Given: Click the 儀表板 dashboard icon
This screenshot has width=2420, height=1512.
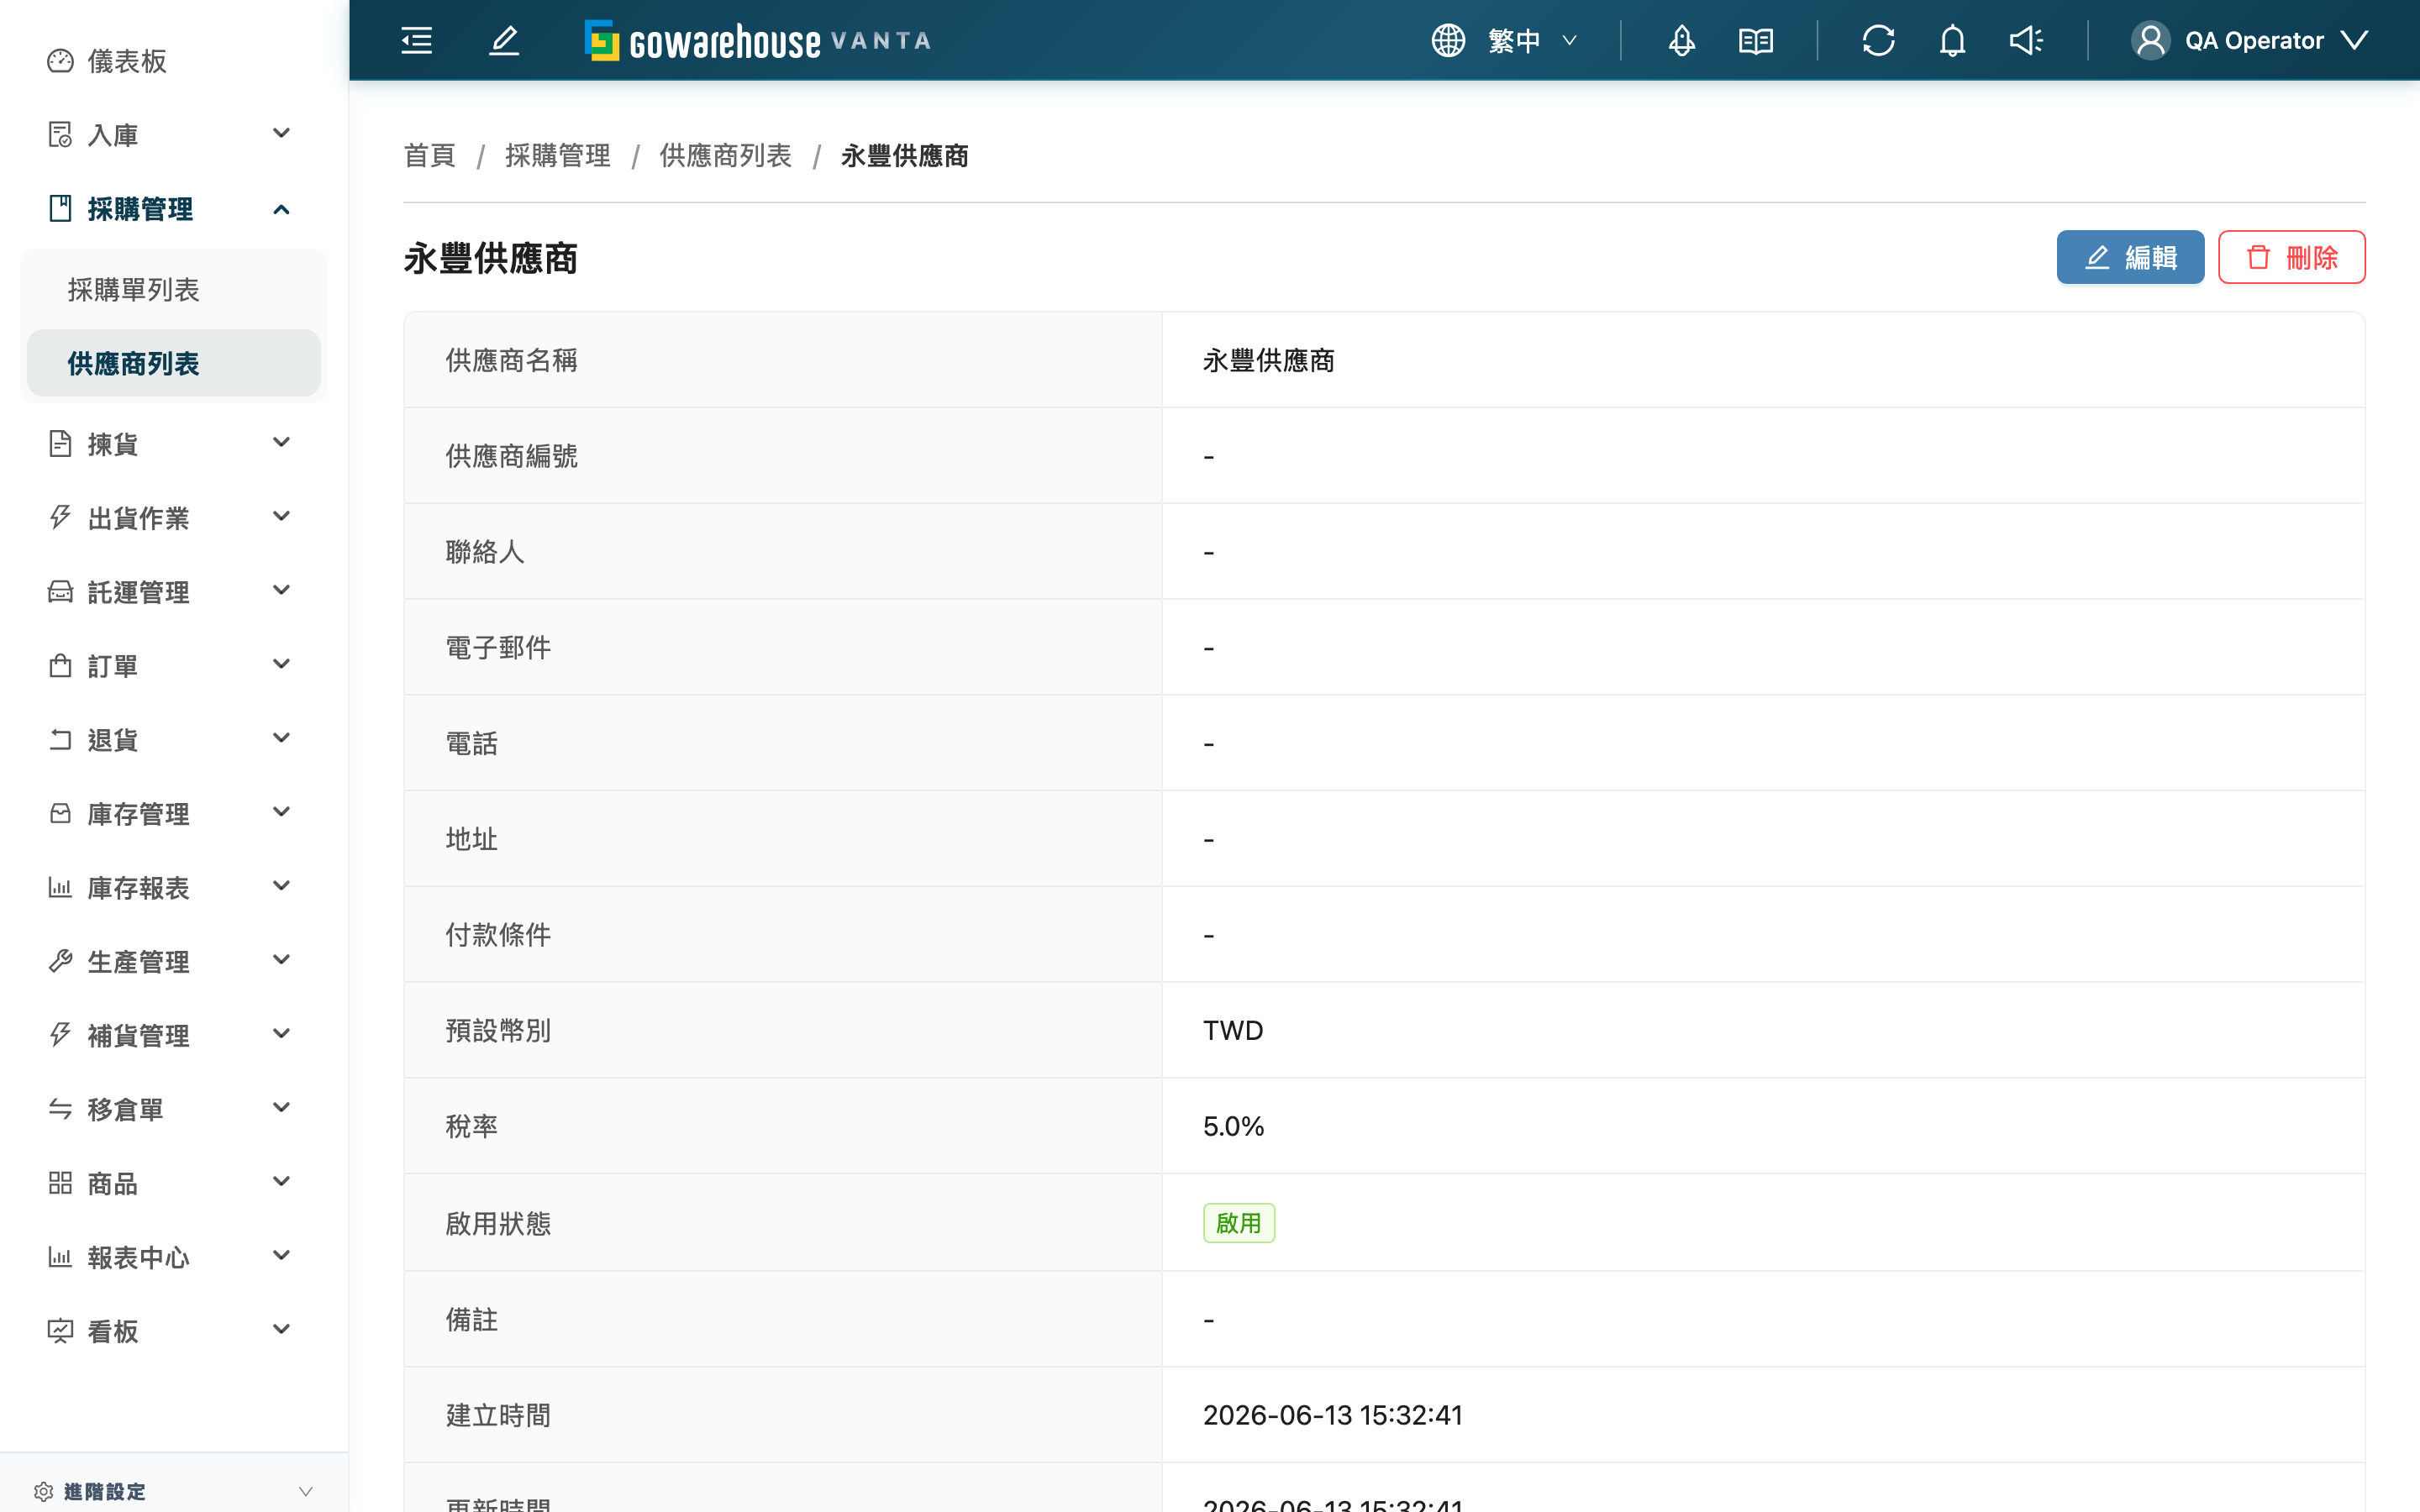Looking at the screenshot, I should 60,61.
